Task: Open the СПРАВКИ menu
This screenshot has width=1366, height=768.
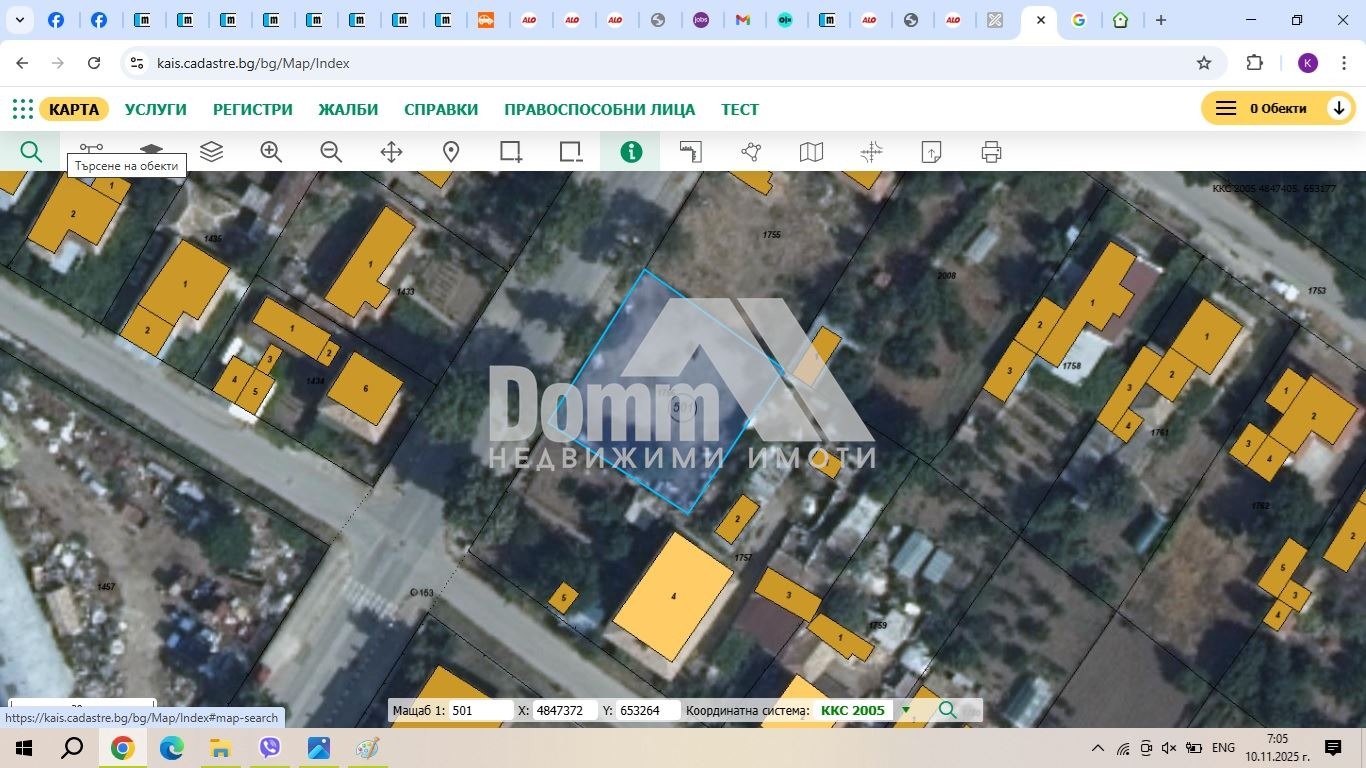Action: coord(441,109)
